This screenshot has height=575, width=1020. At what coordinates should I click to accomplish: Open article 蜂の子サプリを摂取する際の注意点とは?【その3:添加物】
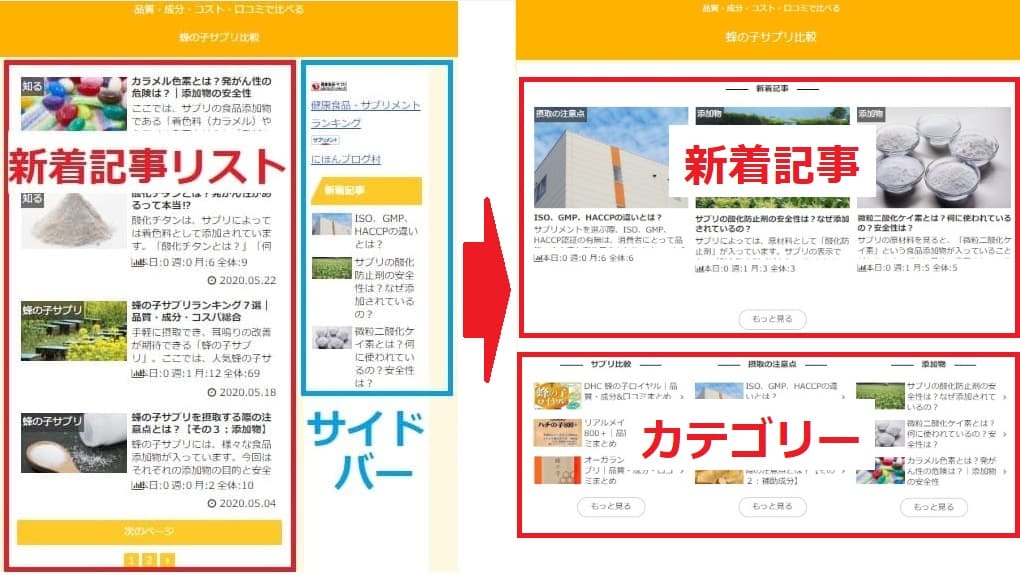click(201, 423)
